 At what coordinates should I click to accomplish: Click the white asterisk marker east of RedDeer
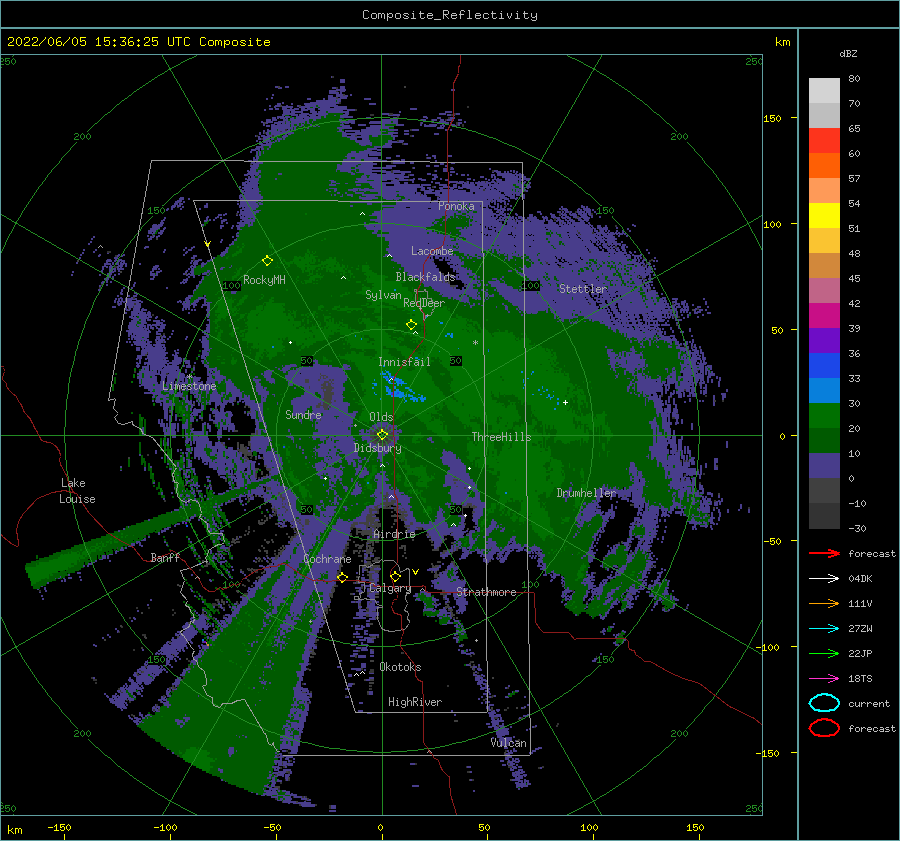pyautogui.click(x=475, y=343)
